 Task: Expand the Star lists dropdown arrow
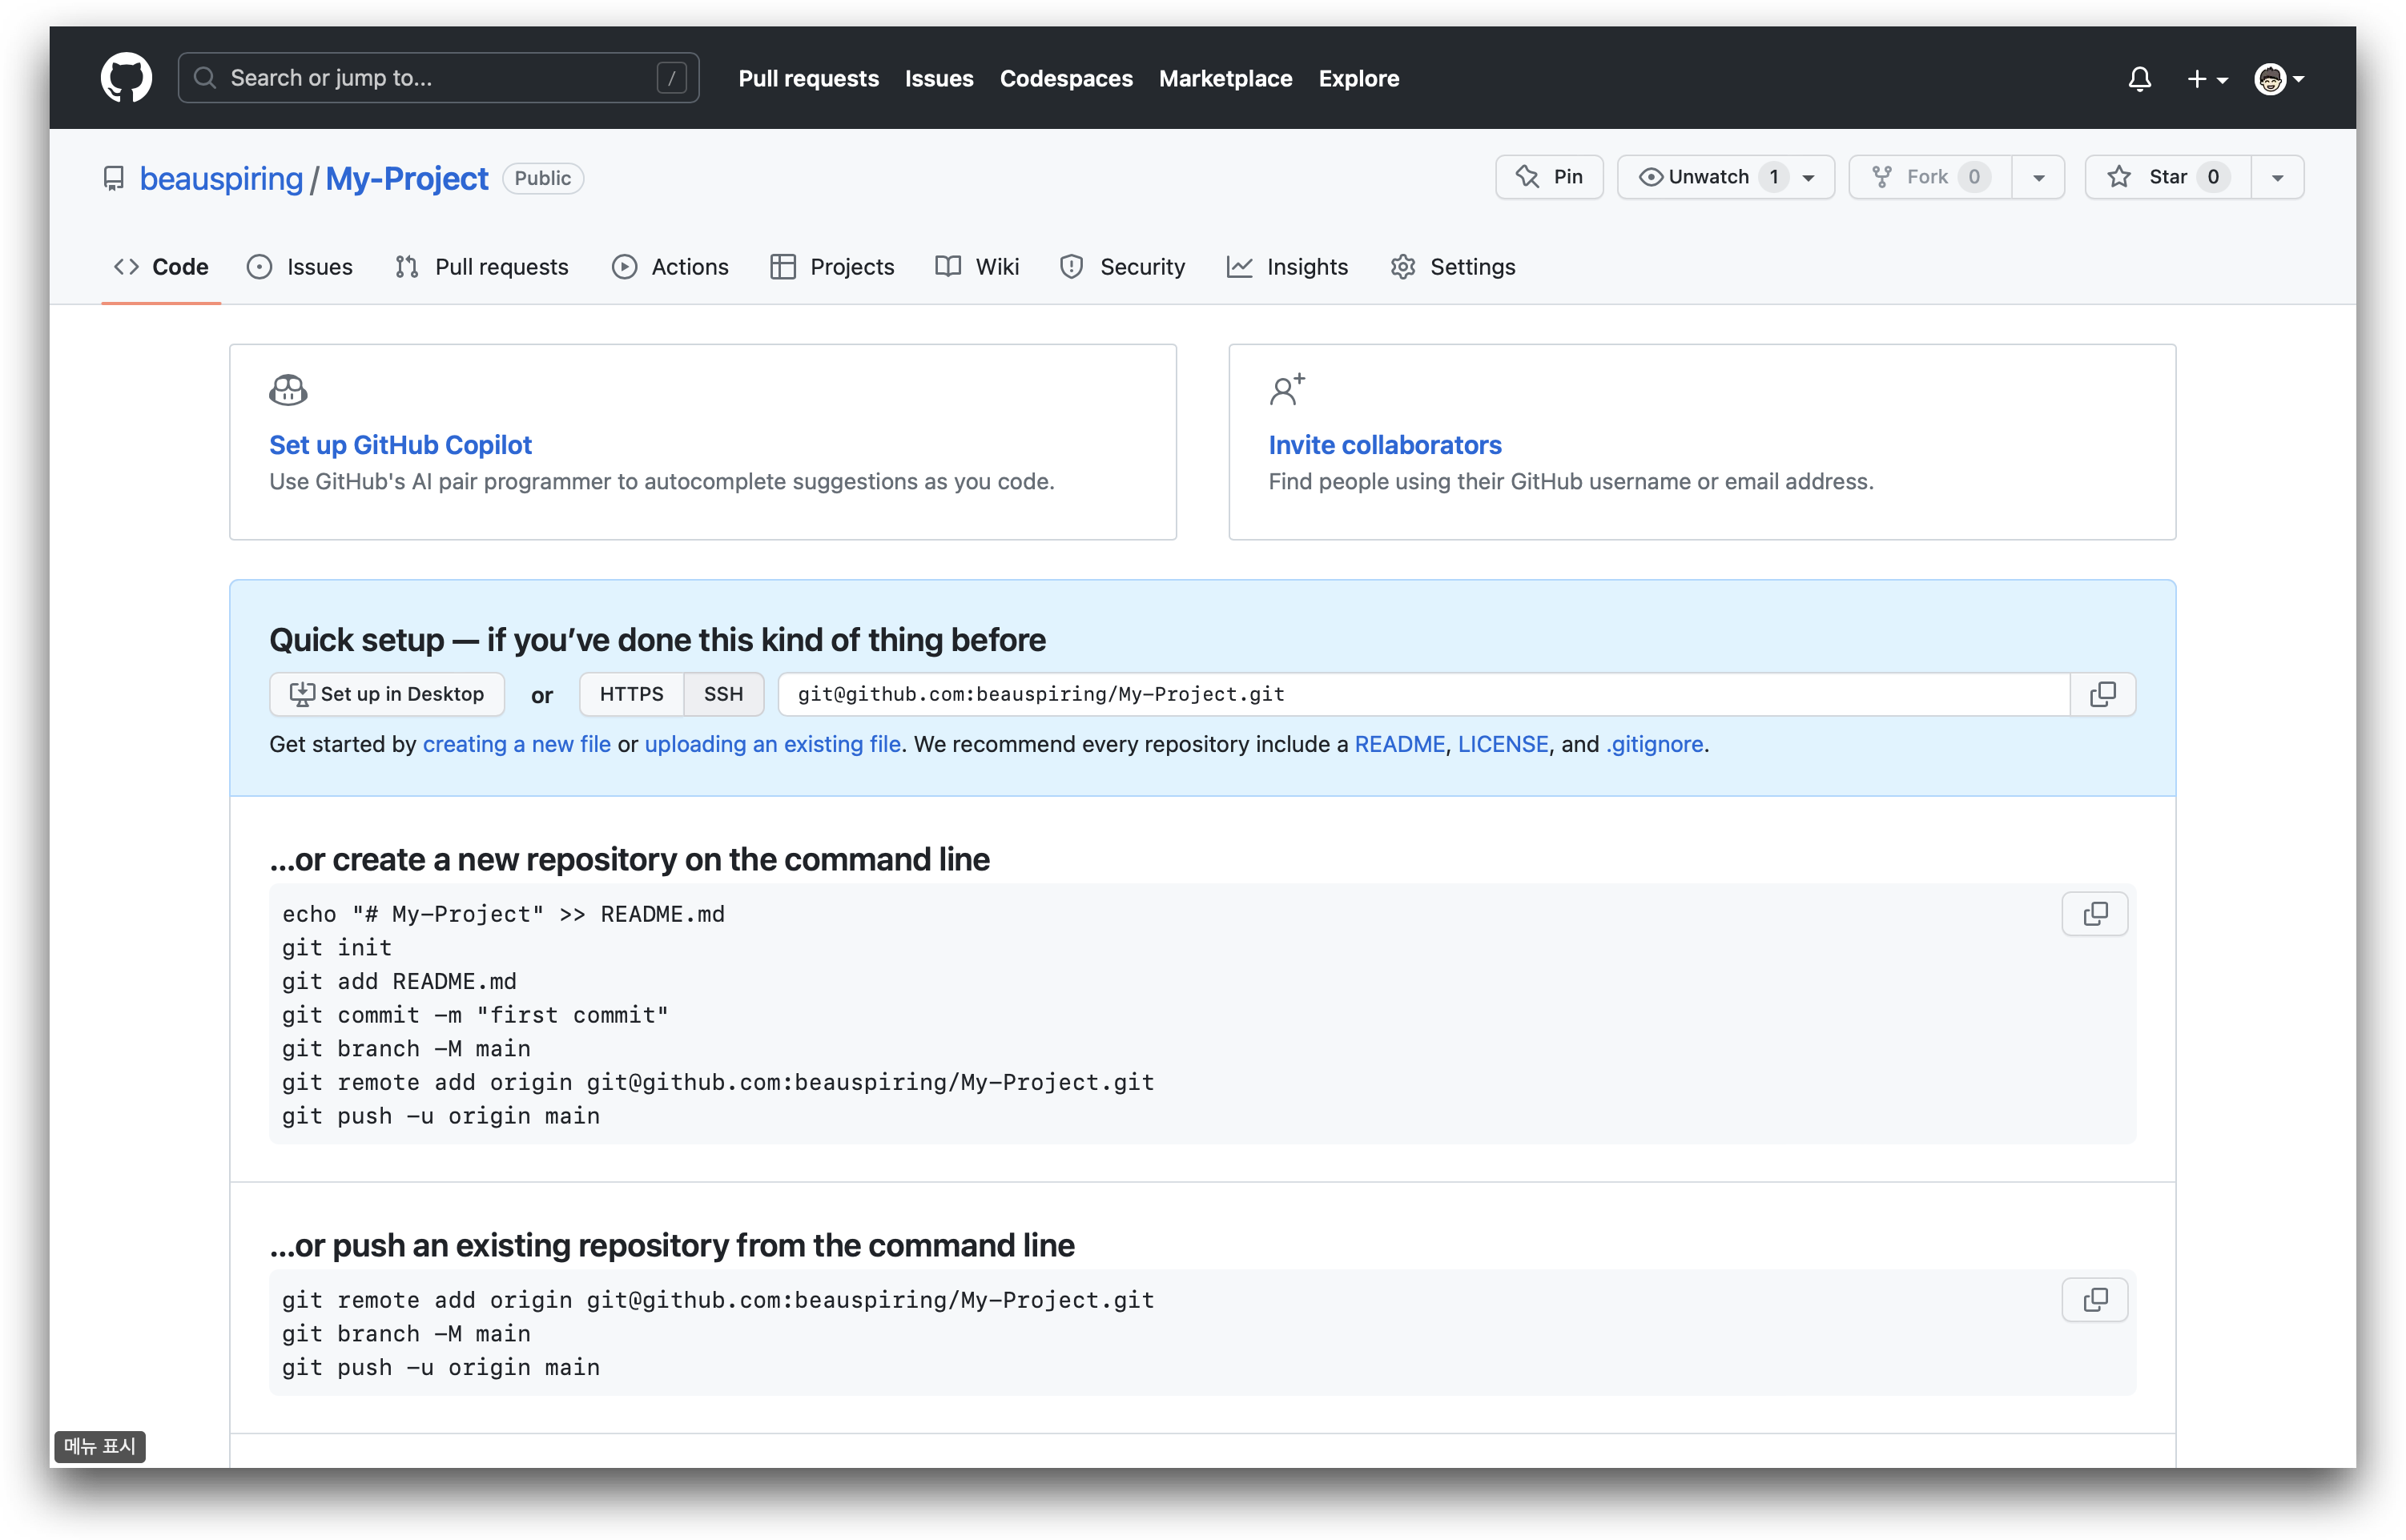point(2277,177)
